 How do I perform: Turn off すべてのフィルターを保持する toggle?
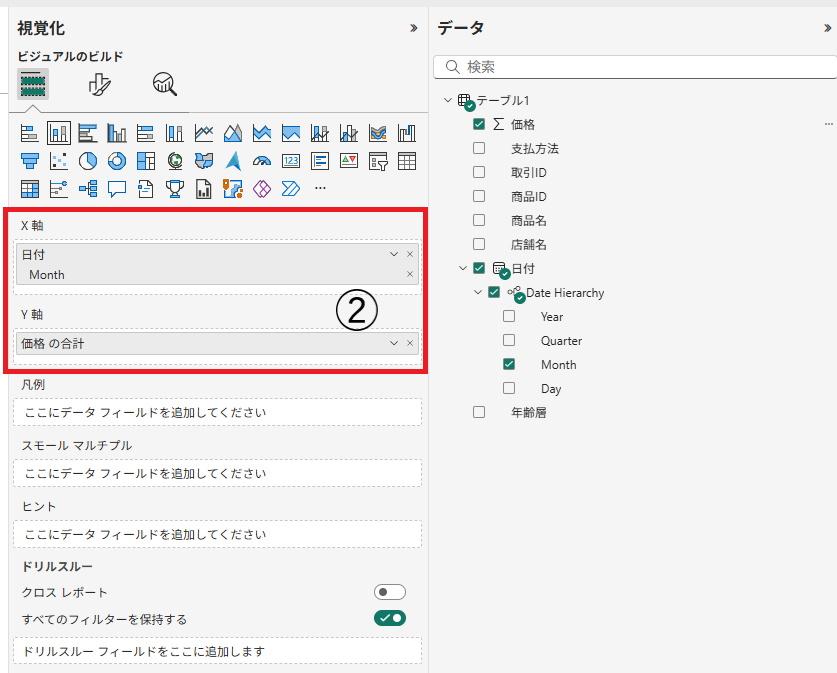pyautogui.click(x=389, y=618)
